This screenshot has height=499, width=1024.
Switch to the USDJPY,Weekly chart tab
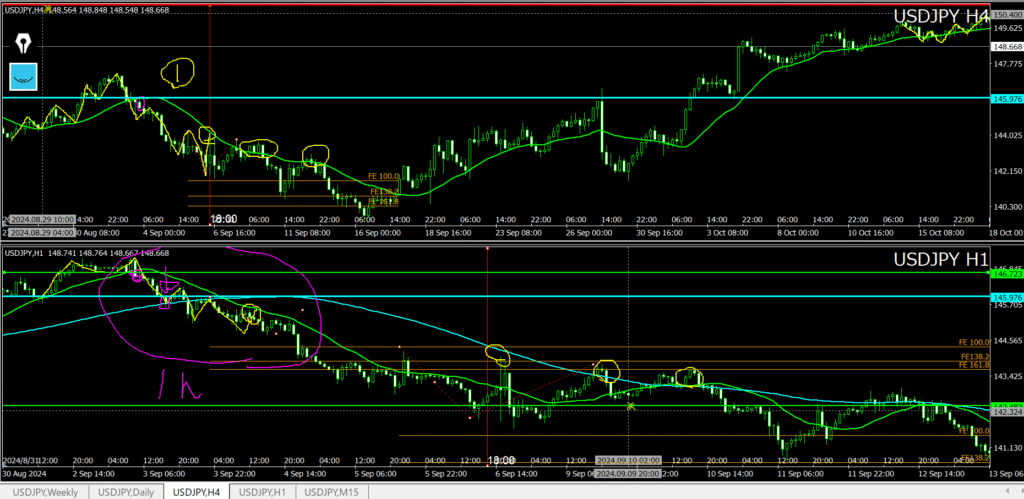43,491
